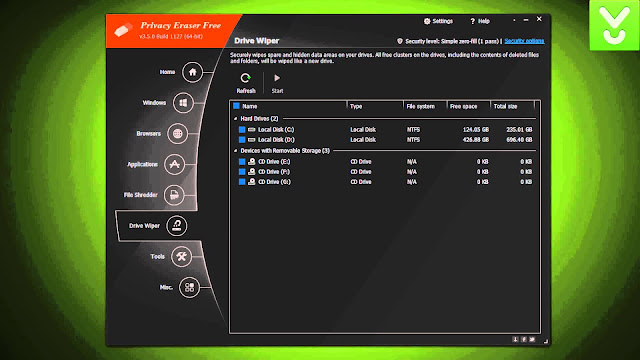640x360 pixels.
Task: Click the disc icon beside CD Drive (E:)
Action: [x=252, y=162]
